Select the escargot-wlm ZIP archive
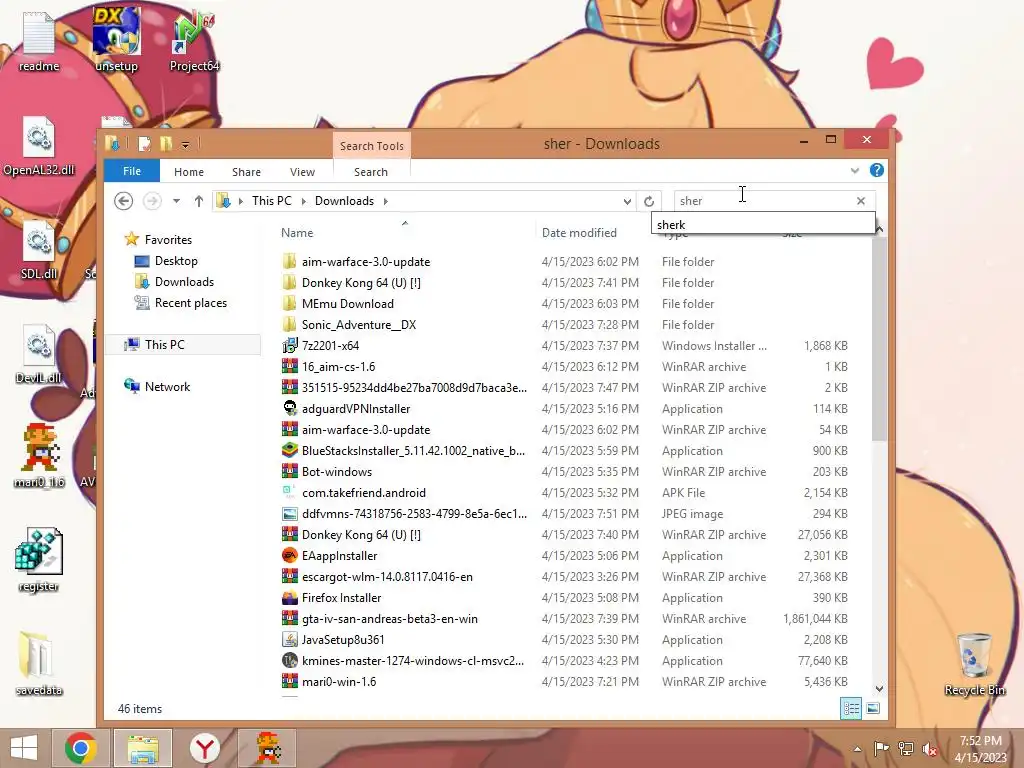1024x768 pixels. click(387, 577)
